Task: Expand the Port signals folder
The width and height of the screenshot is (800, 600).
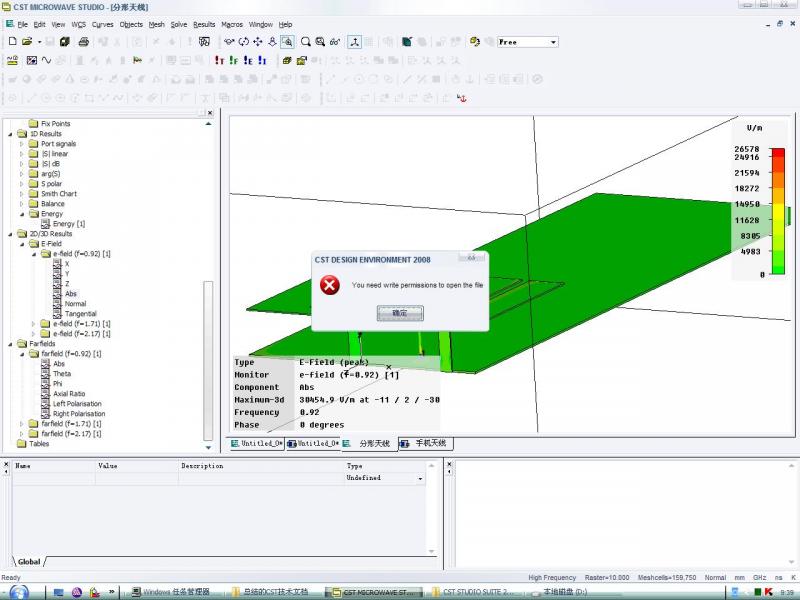Action: click(21, 144)
